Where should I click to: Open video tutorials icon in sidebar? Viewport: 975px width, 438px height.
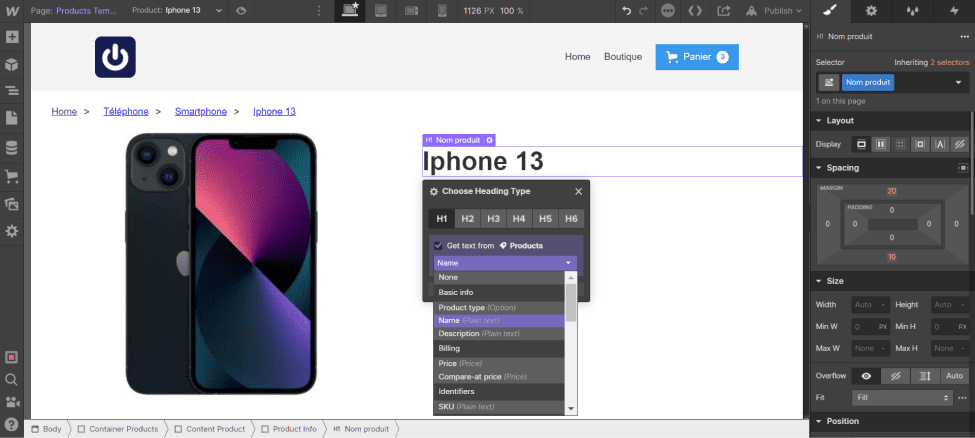point(11,401)
